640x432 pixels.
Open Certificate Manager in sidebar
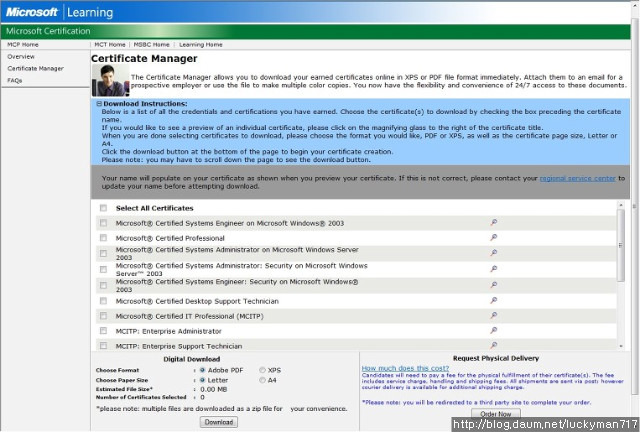point(36,68)
